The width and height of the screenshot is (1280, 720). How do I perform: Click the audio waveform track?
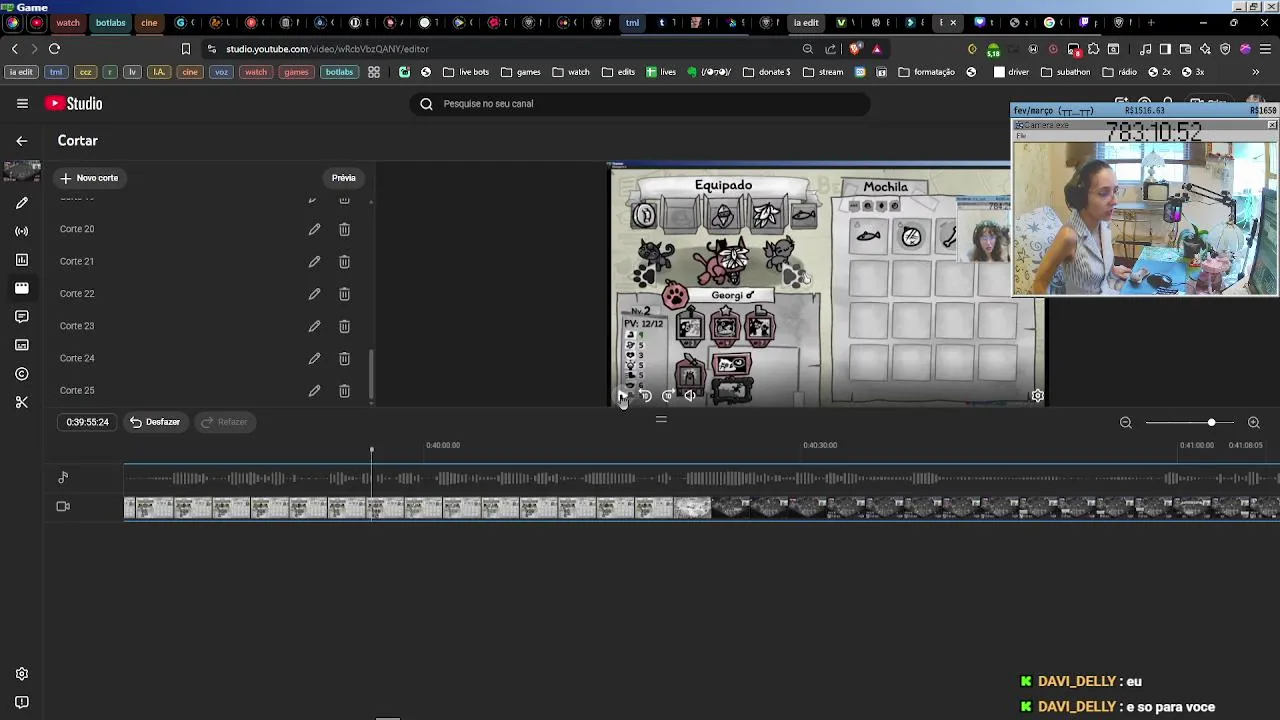[701, 478]
